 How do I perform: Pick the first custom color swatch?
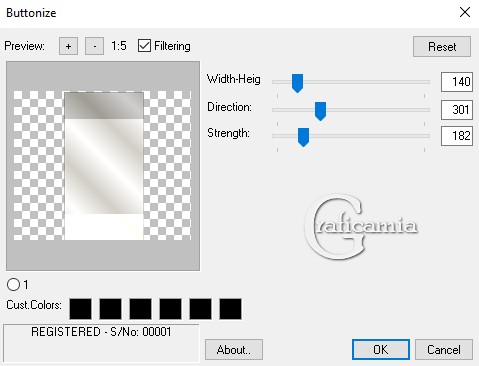pyautogui.click(x=80, y=309)
